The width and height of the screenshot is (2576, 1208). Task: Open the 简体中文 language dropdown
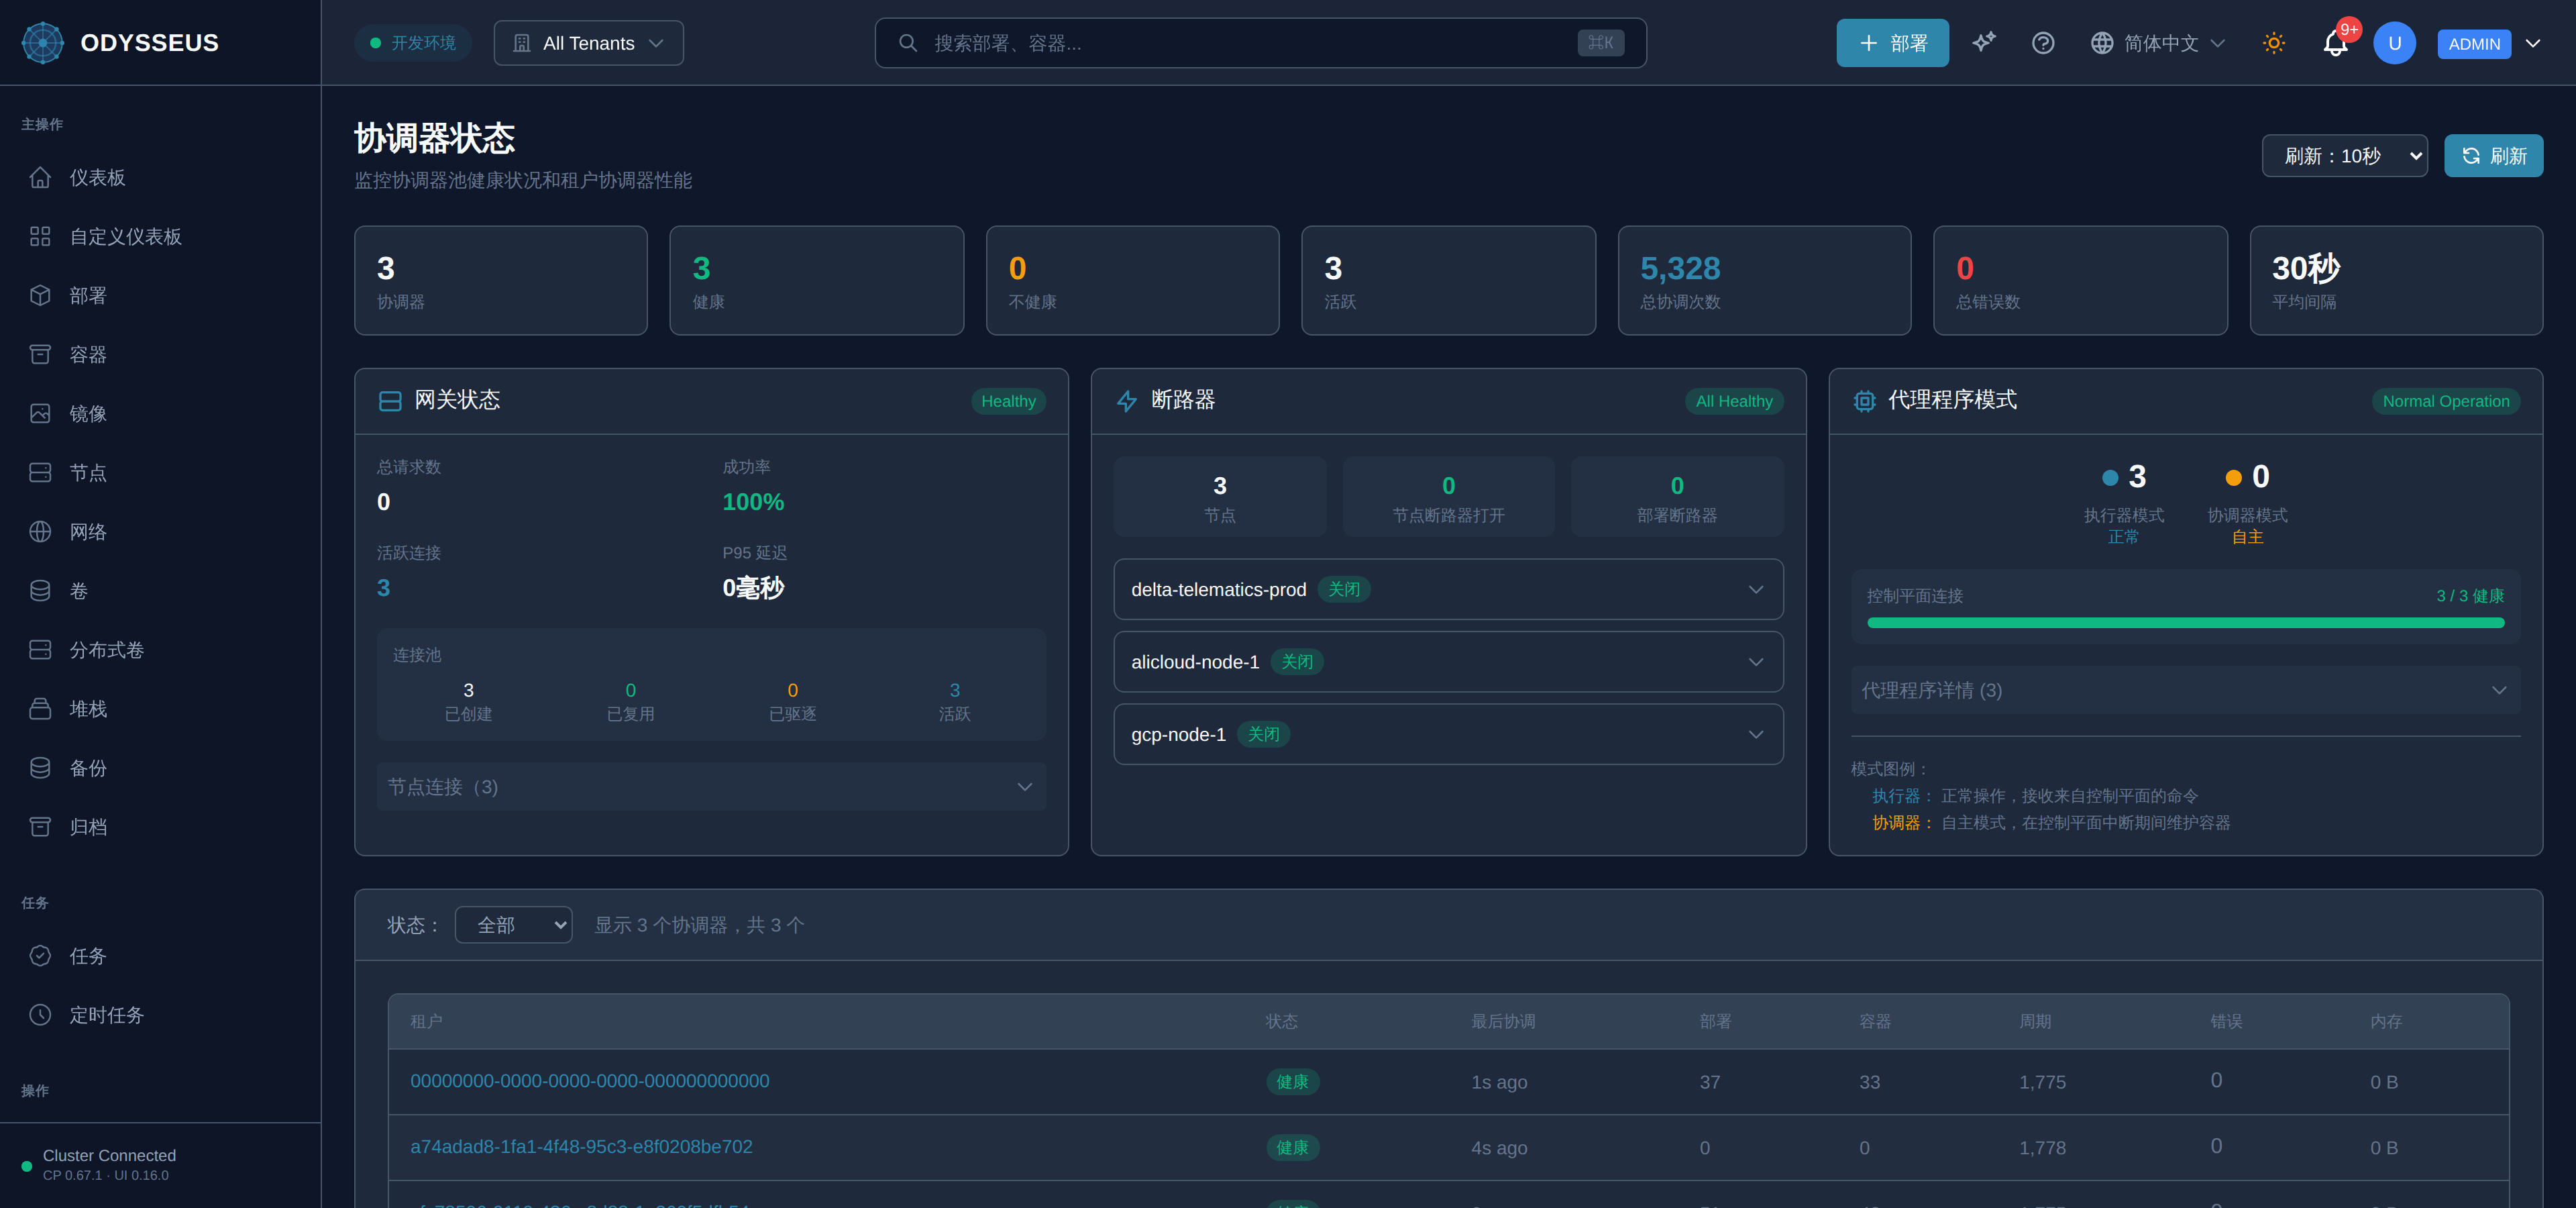2158,43
